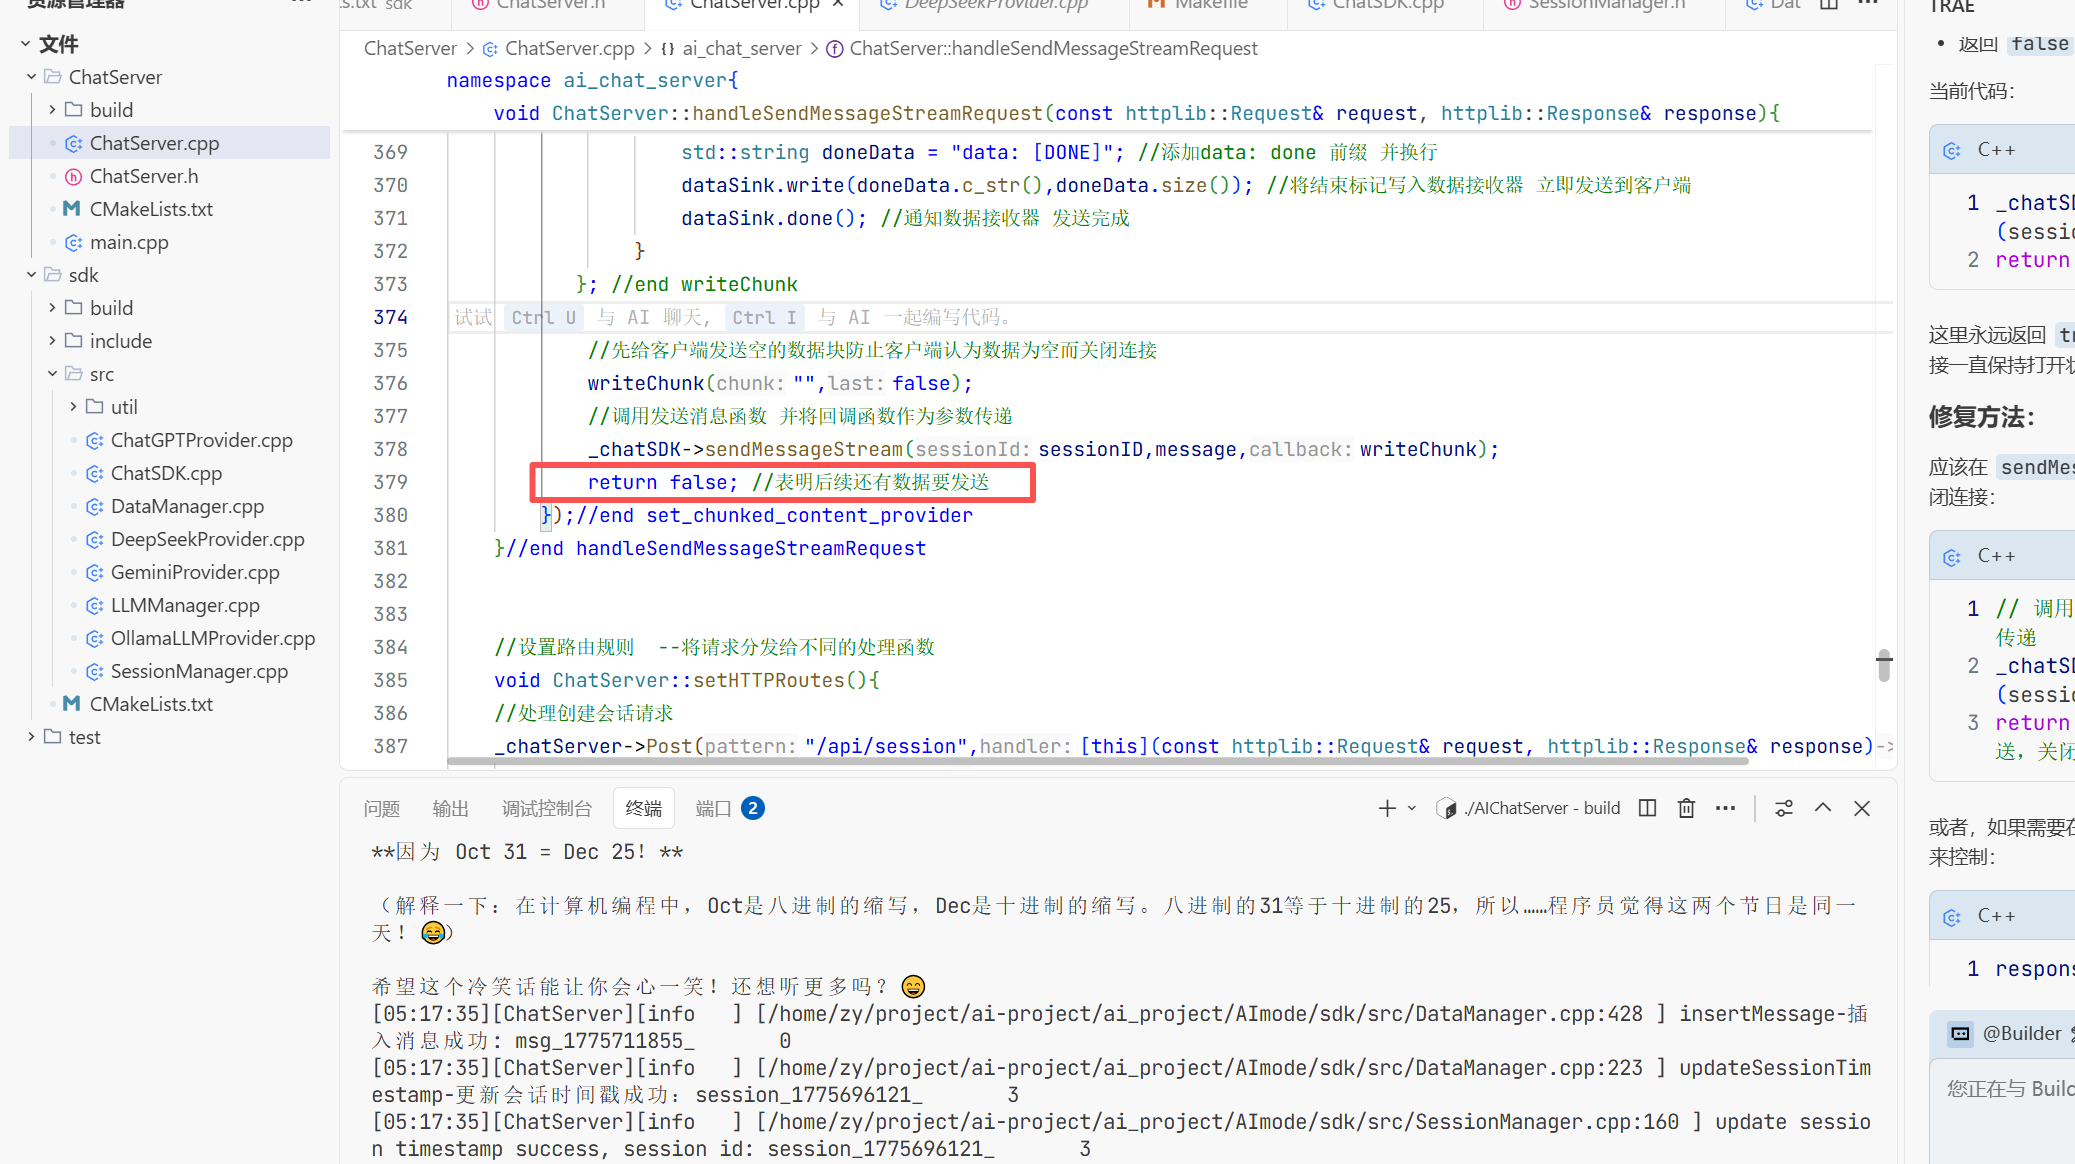Screen dimensions: 2075x1164
Task: Close the ChatServer.cpp editor tab
Action: [838, 5]
